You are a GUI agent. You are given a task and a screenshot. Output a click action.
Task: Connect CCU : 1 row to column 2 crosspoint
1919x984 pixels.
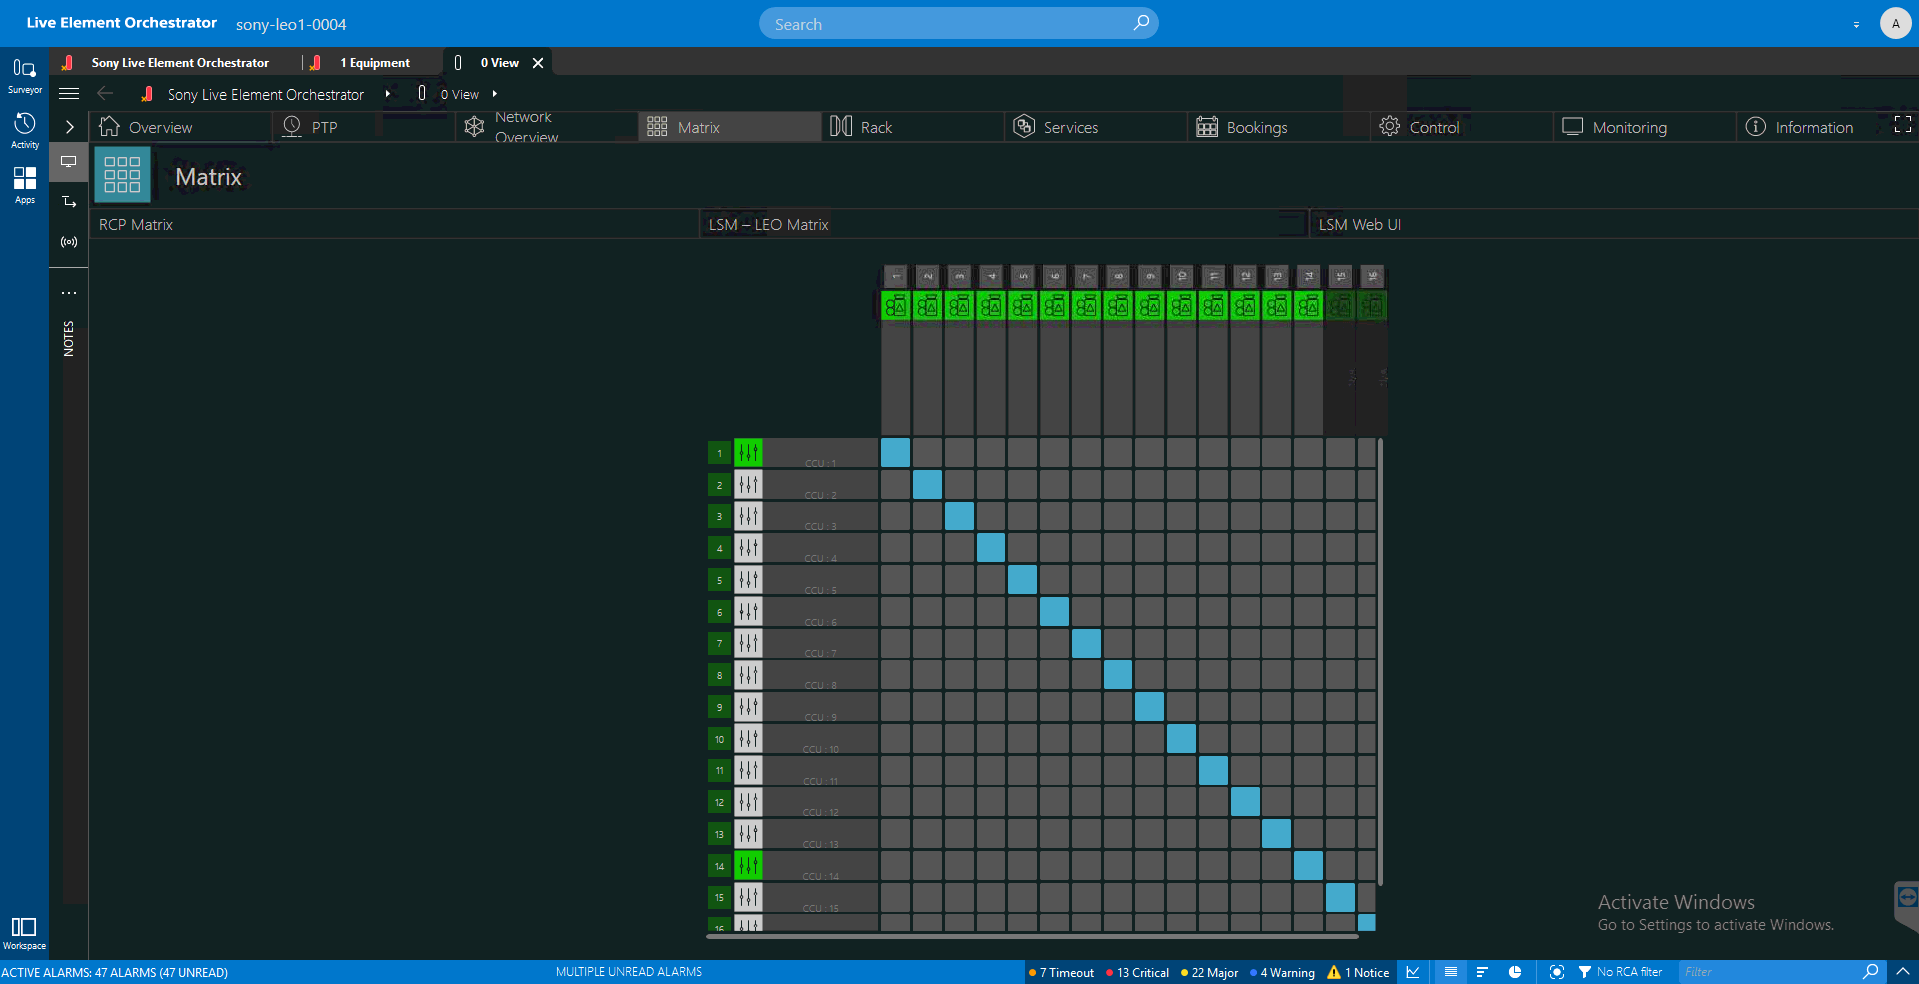pos(927,453)
